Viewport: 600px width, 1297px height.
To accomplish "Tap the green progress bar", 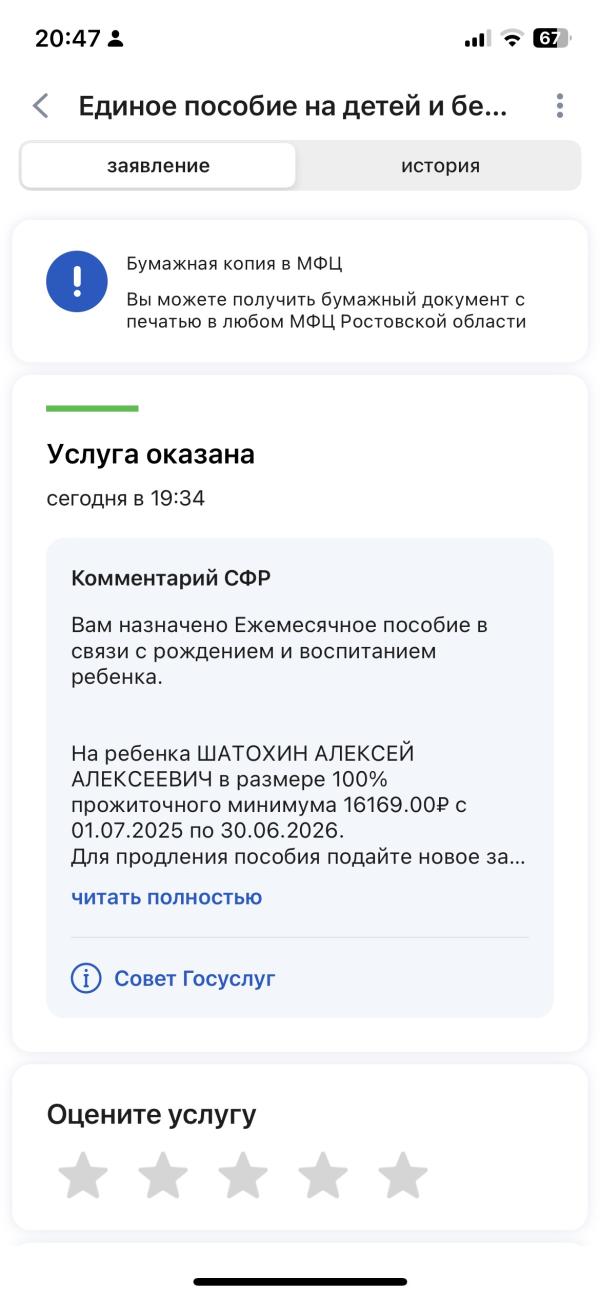I will point(92,408).
